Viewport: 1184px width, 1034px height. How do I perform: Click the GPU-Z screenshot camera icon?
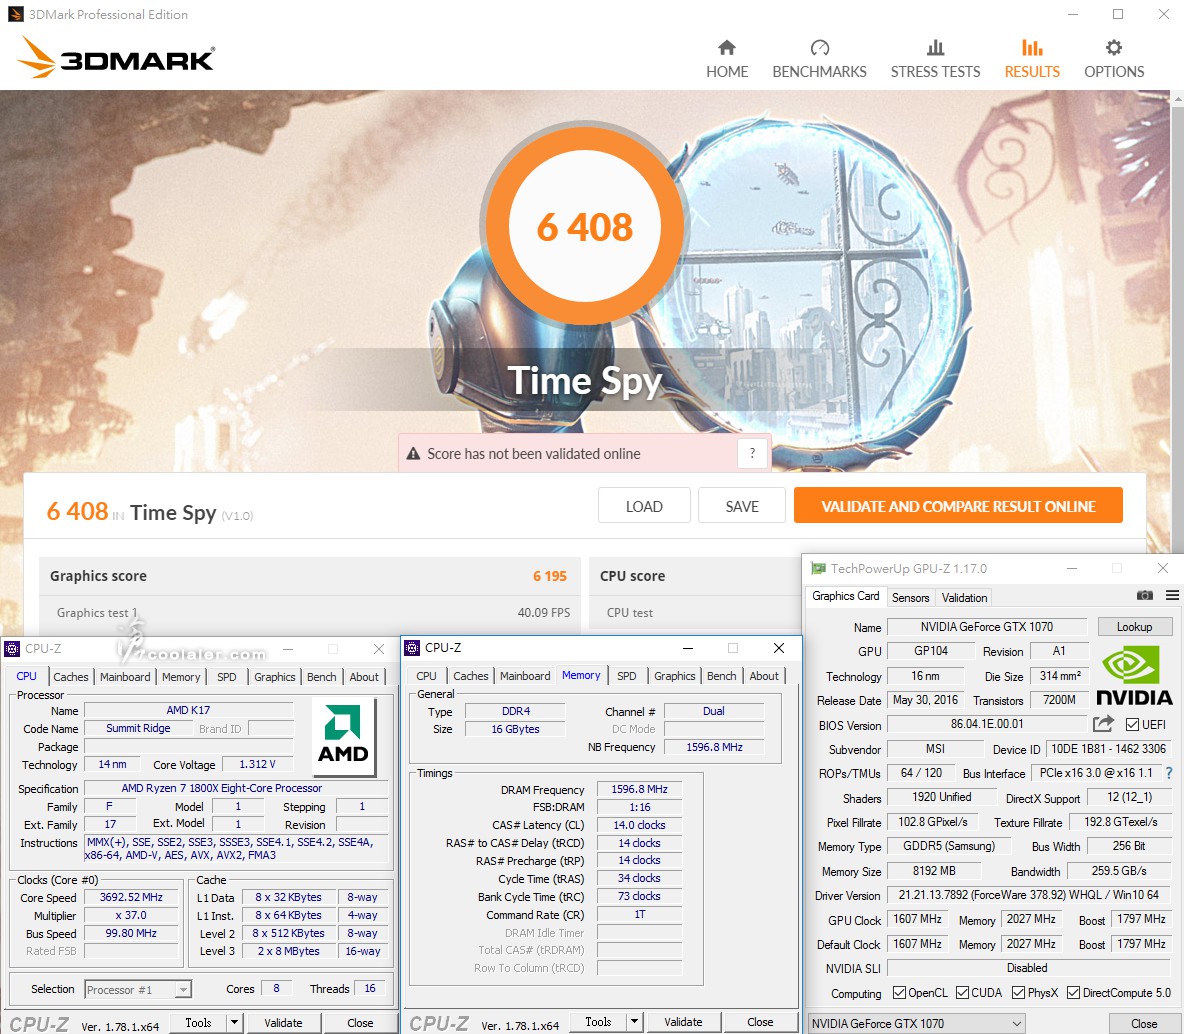pyautogui.click(x=1145, y=595)
